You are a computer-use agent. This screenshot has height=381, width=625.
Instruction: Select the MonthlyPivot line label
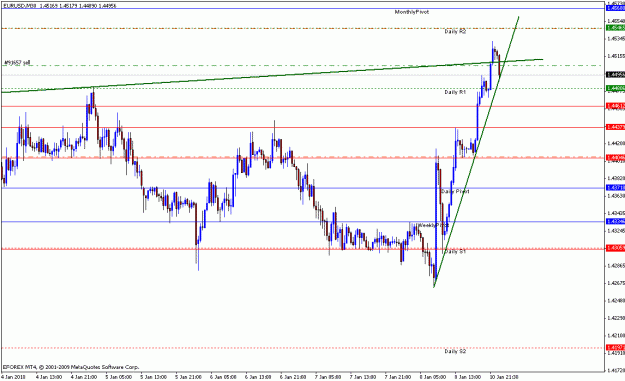click(412, 12)
